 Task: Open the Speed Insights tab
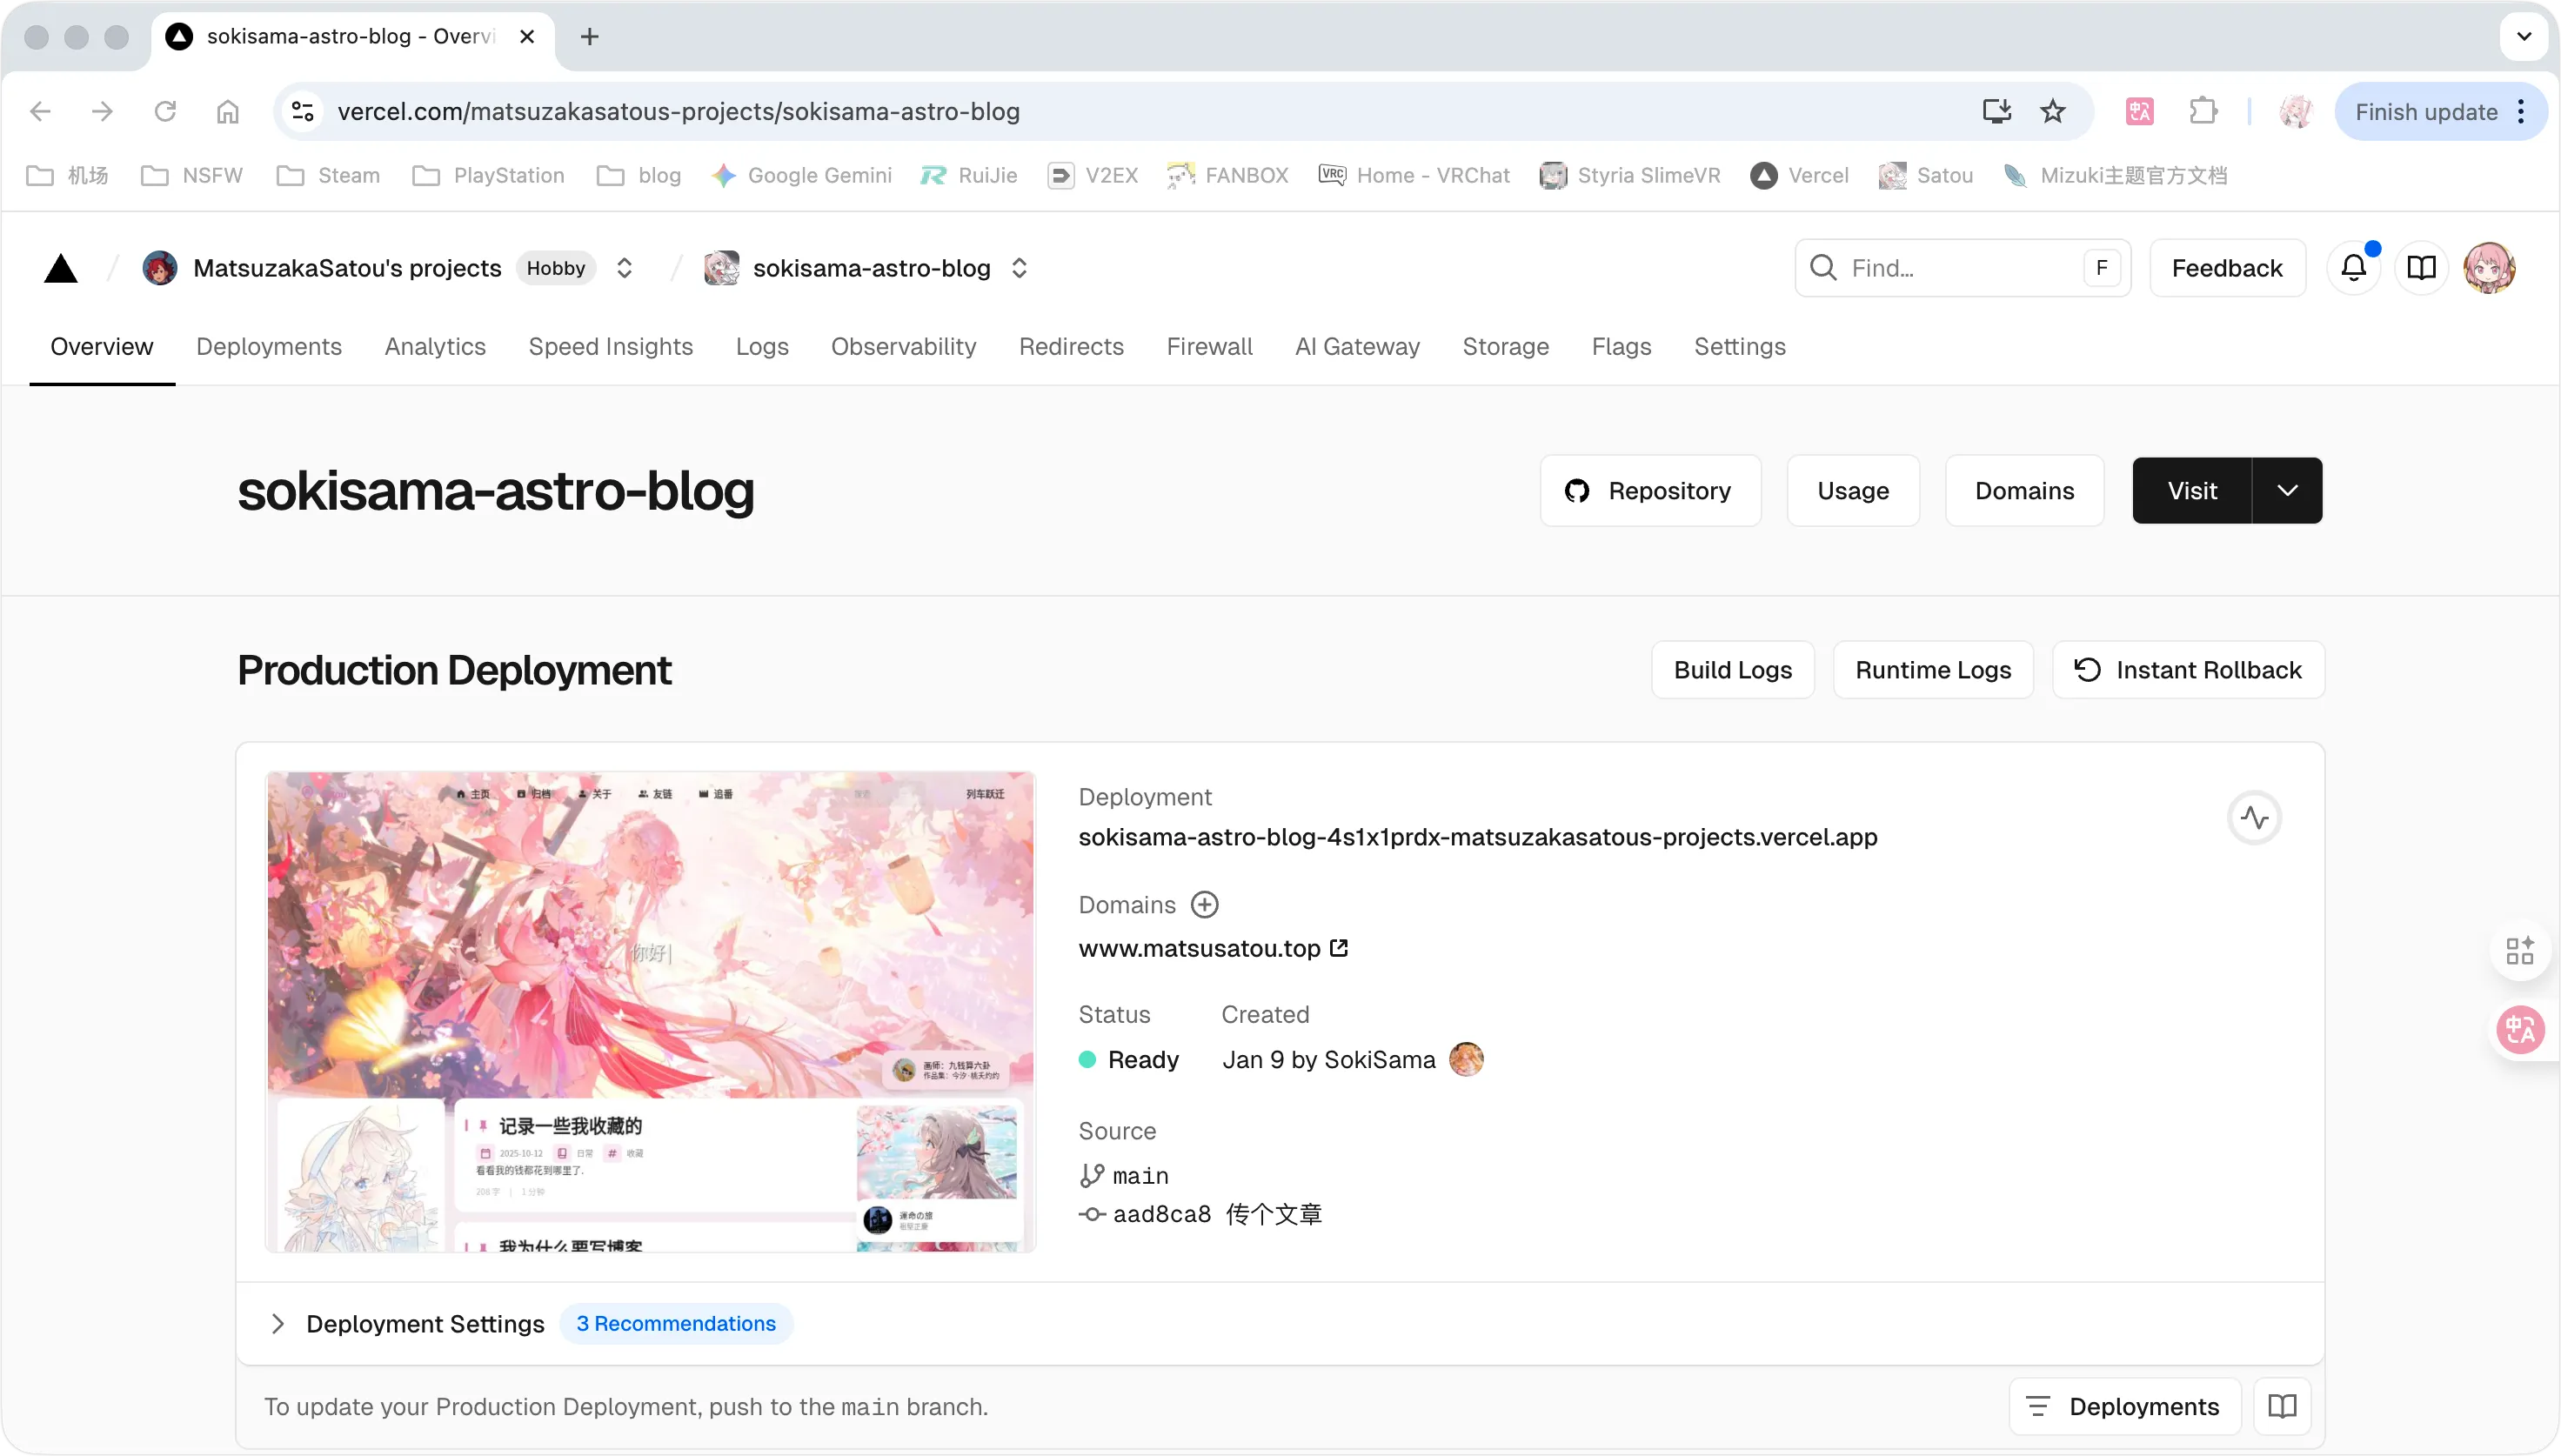pyautogui.click(x=610, y=347)
